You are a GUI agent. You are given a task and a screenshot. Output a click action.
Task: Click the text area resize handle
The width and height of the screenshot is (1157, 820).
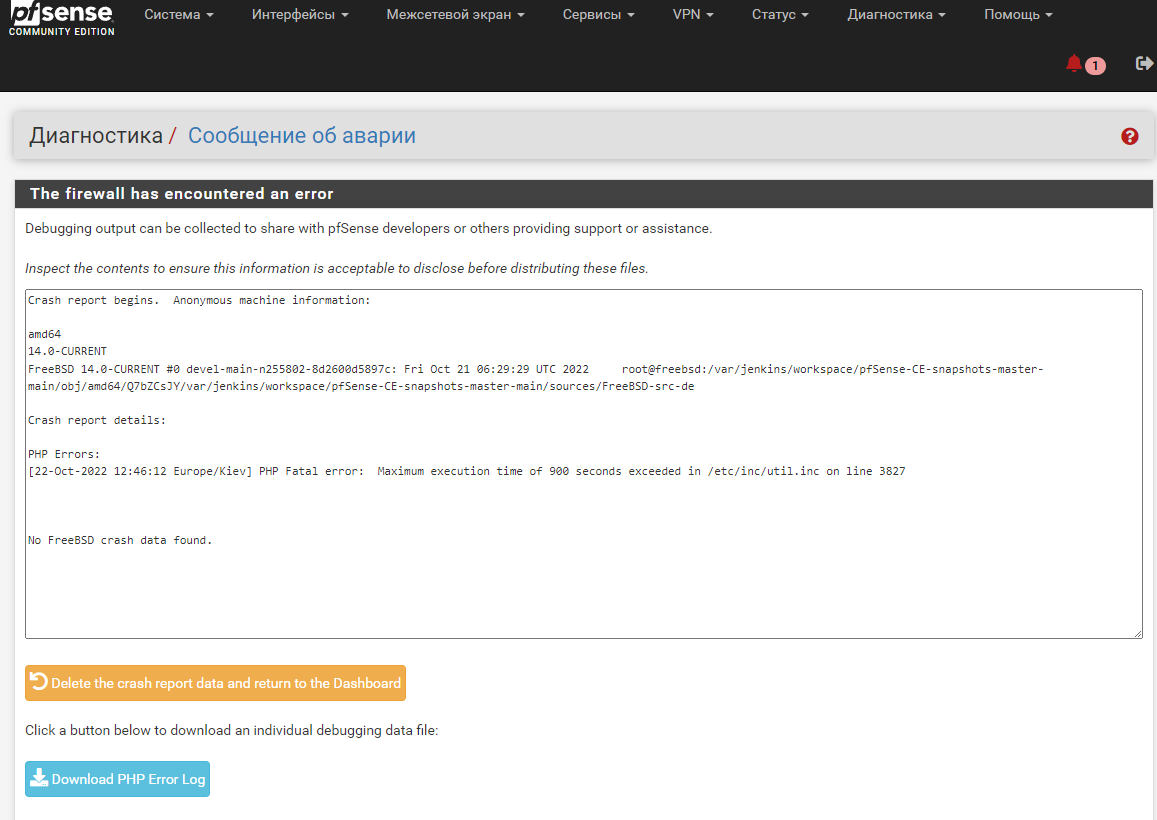click(x=1137, y=633)
